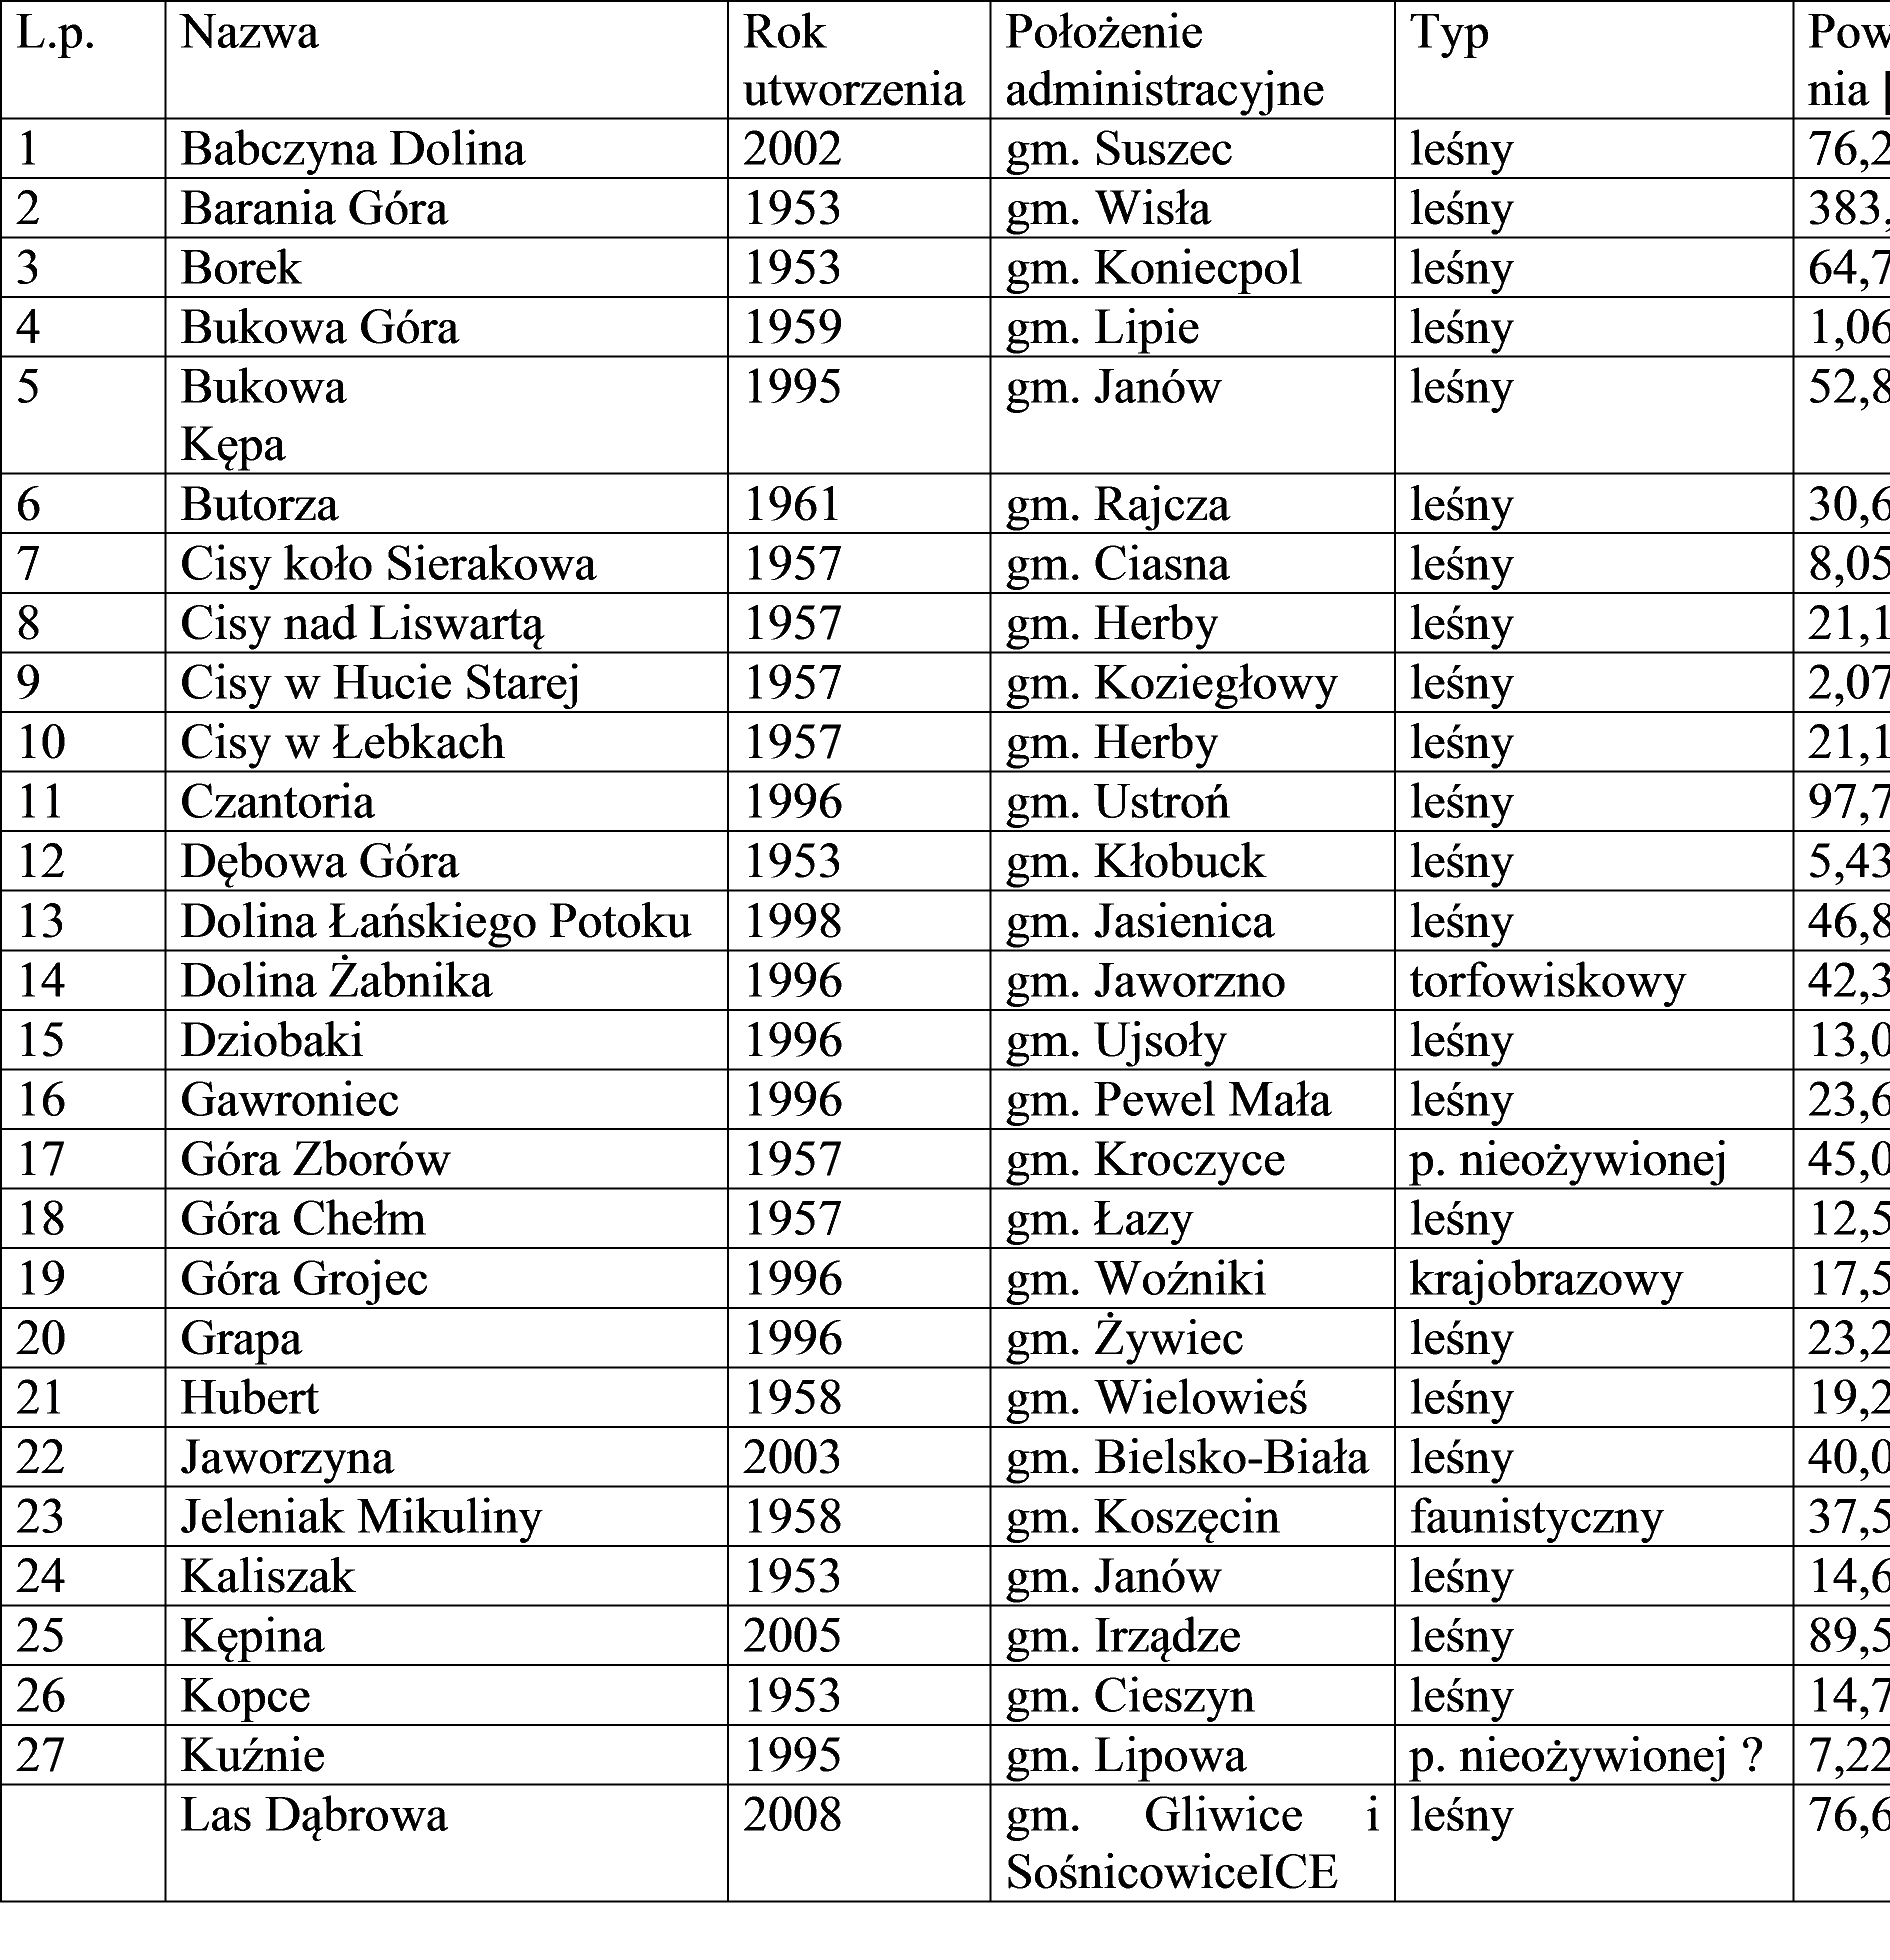
Task: Select the 'Las Dąbrowa' name cell
Action: [x=314, y=1815]
